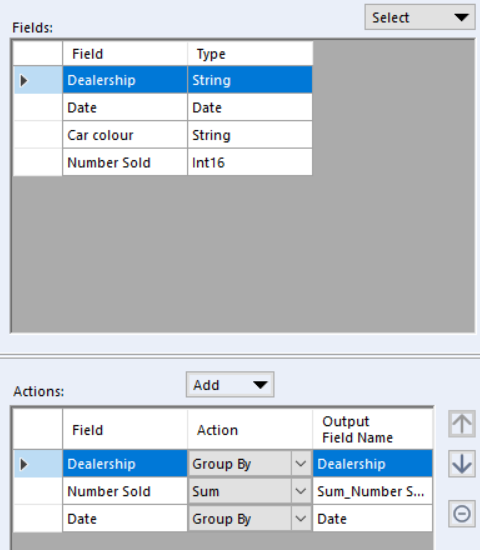Expand Group By dropdown for Date action

click(x=301, y=518)
